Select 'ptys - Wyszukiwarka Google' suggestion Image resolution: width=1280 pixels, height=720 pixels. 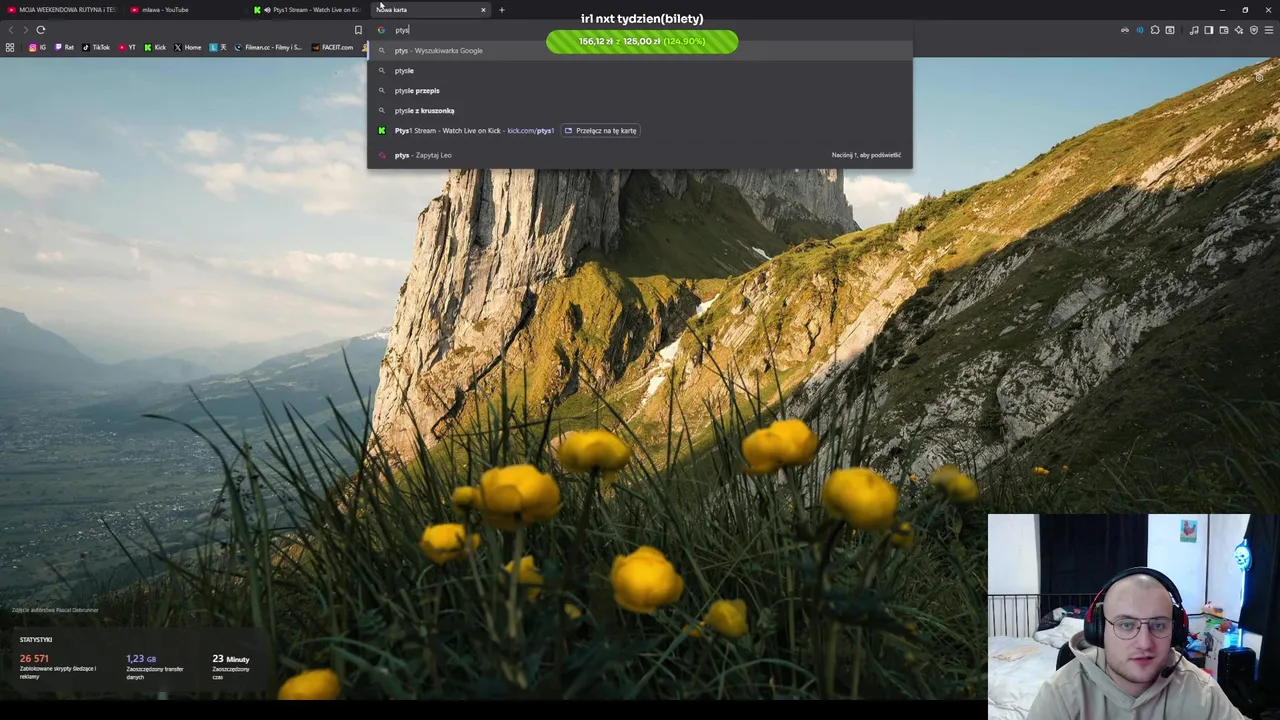[x=640, y=50]
